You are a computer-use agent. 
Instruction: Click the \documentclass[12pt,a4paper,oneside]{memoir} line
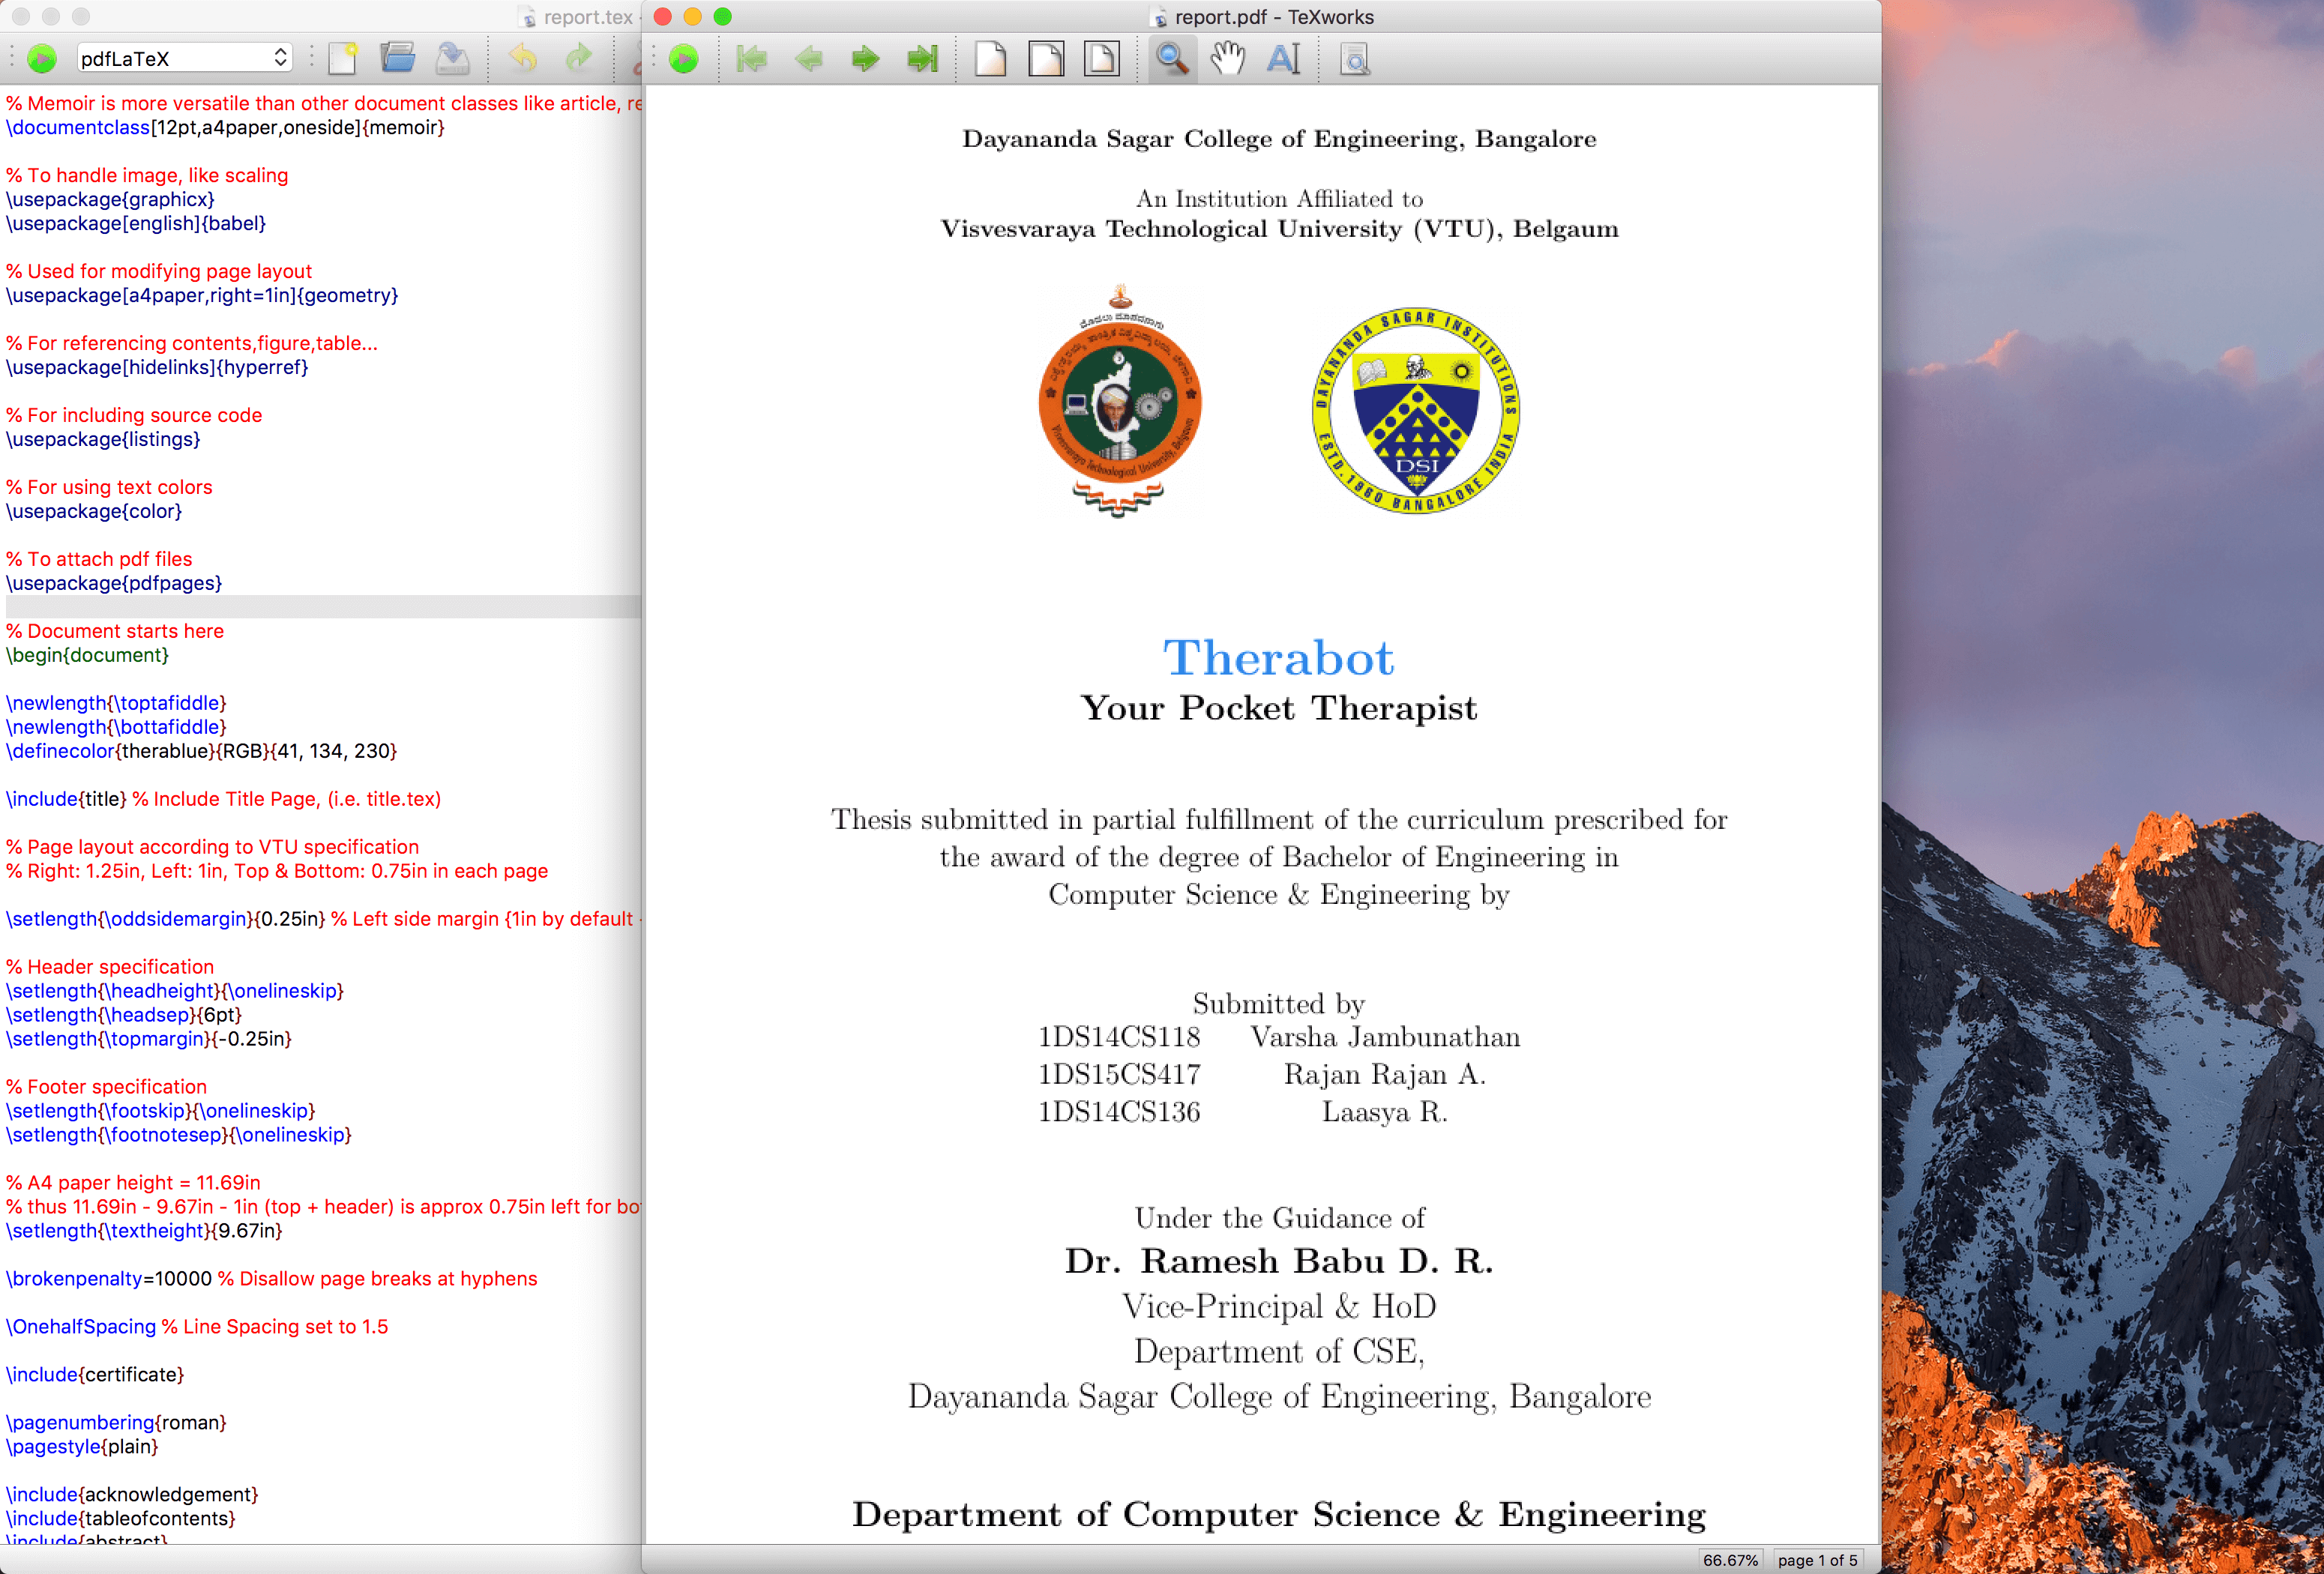coord(225,127)
